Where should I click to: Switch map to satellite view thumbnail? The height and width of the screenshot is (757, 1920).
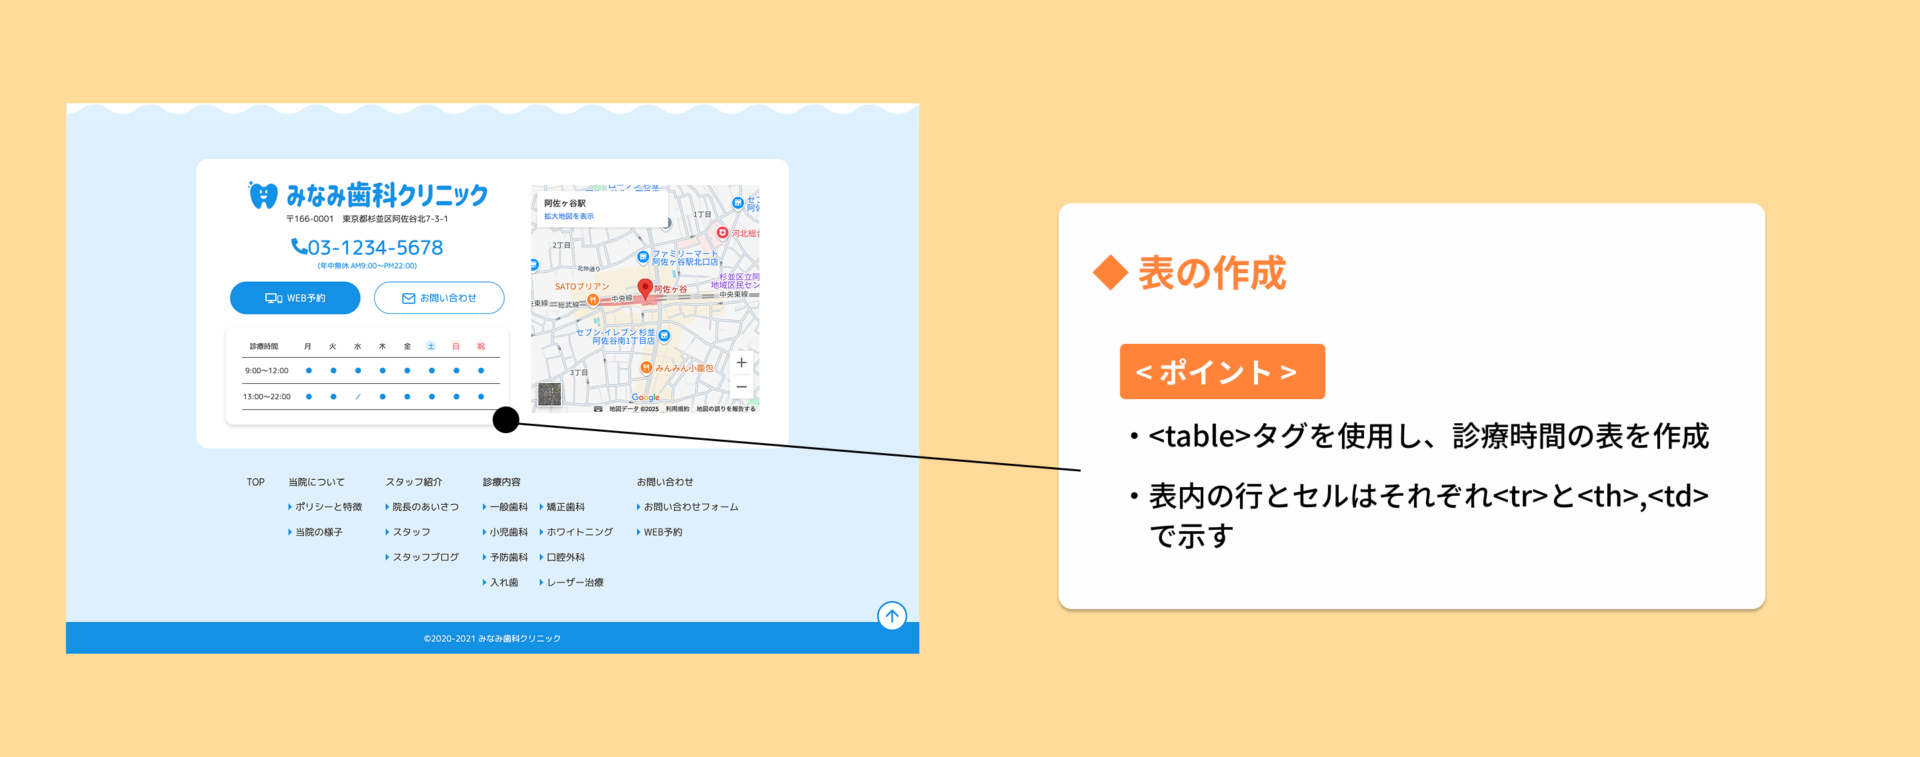tap(549, 394)
